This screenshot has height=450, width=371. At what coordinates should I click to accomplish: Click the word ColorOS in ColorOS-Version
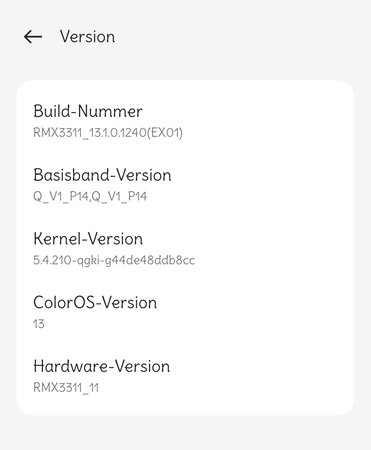coord(64,302)
